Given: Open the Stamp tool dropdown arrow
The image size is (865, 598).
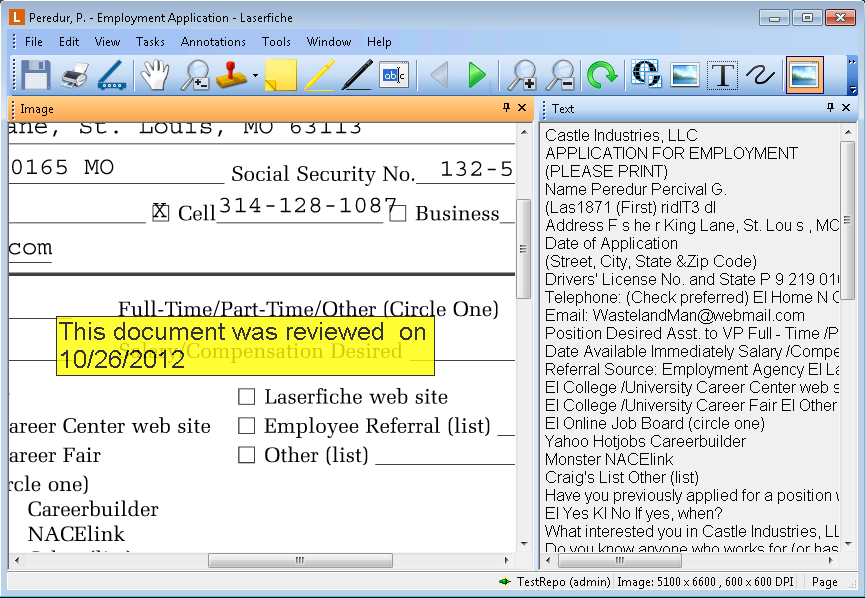Looking at the screenshot, I should 255,75.
